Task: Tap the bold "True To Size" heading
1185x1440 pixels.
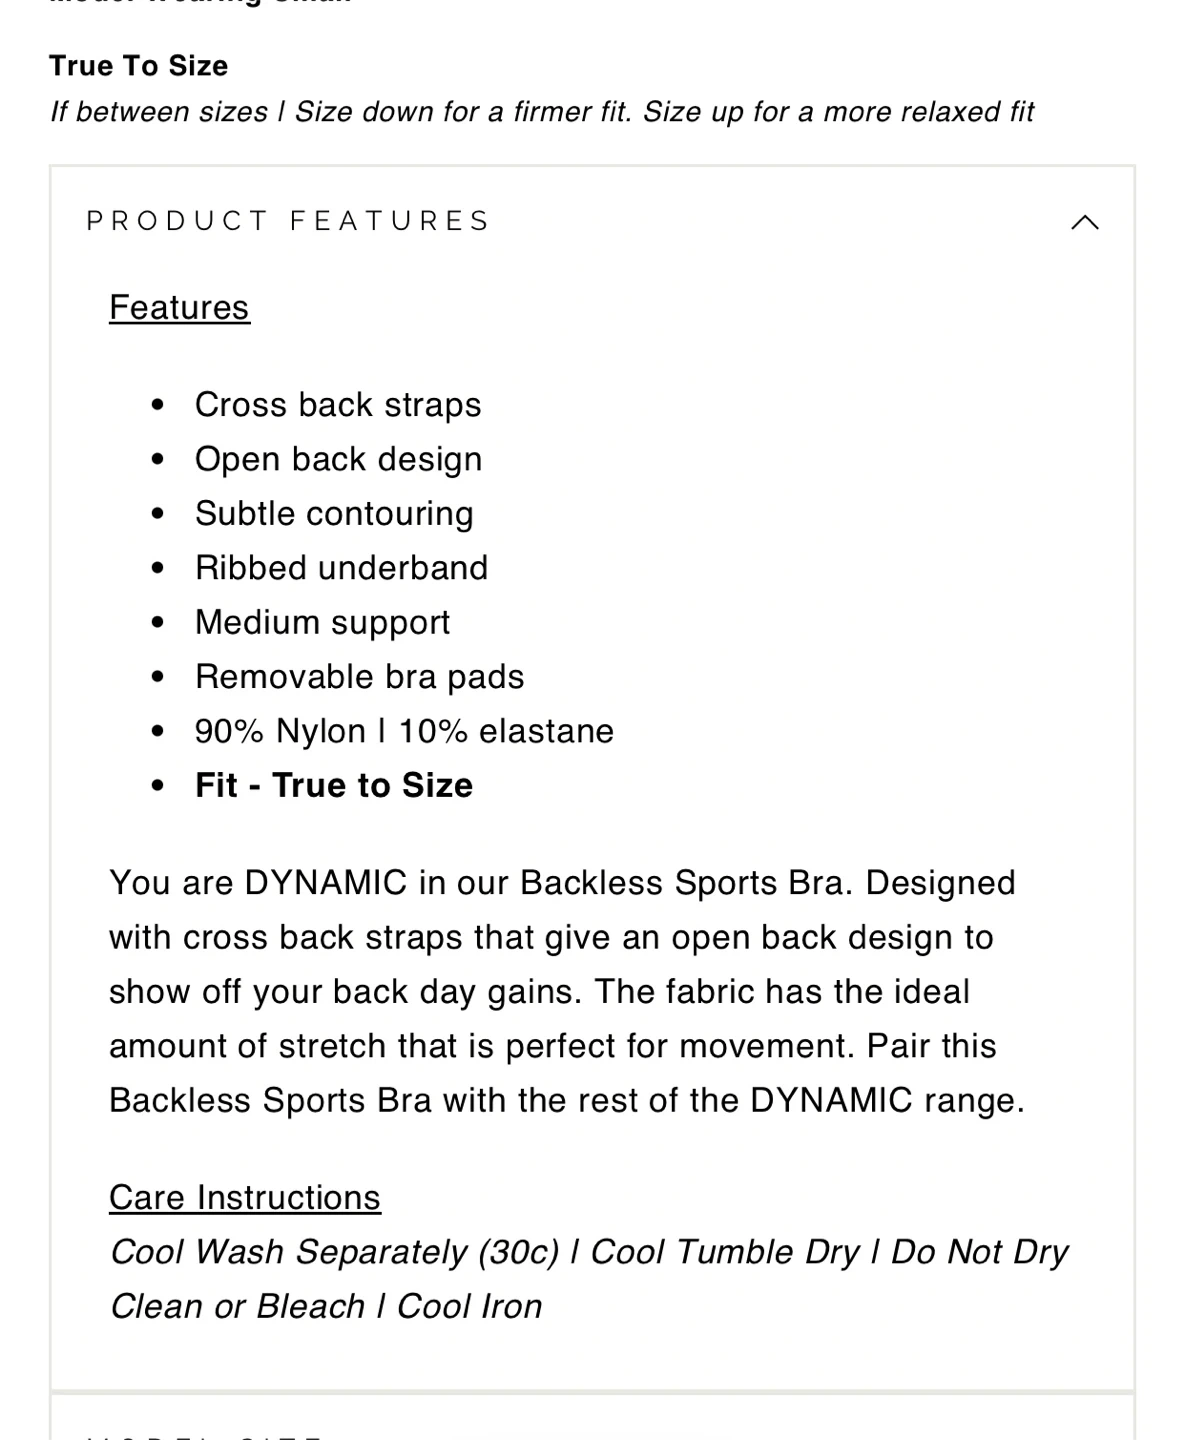Action: coord(139,66)
